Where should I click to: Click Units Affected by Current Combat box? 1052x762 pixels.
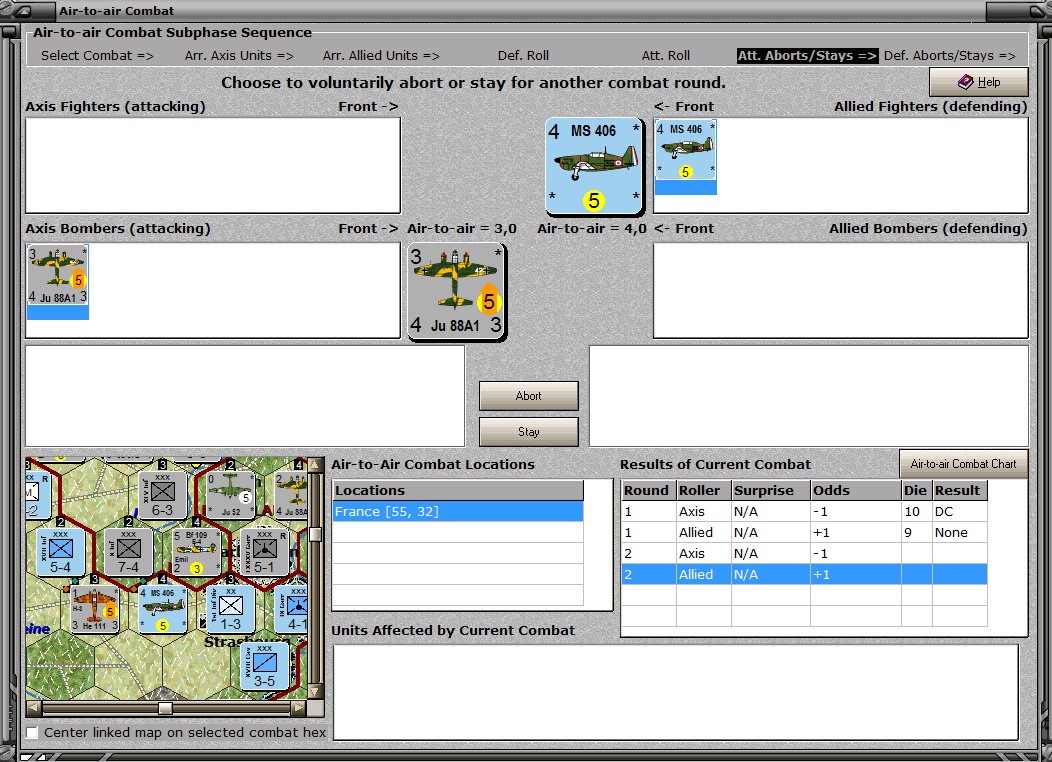click(x=676, y=692)
